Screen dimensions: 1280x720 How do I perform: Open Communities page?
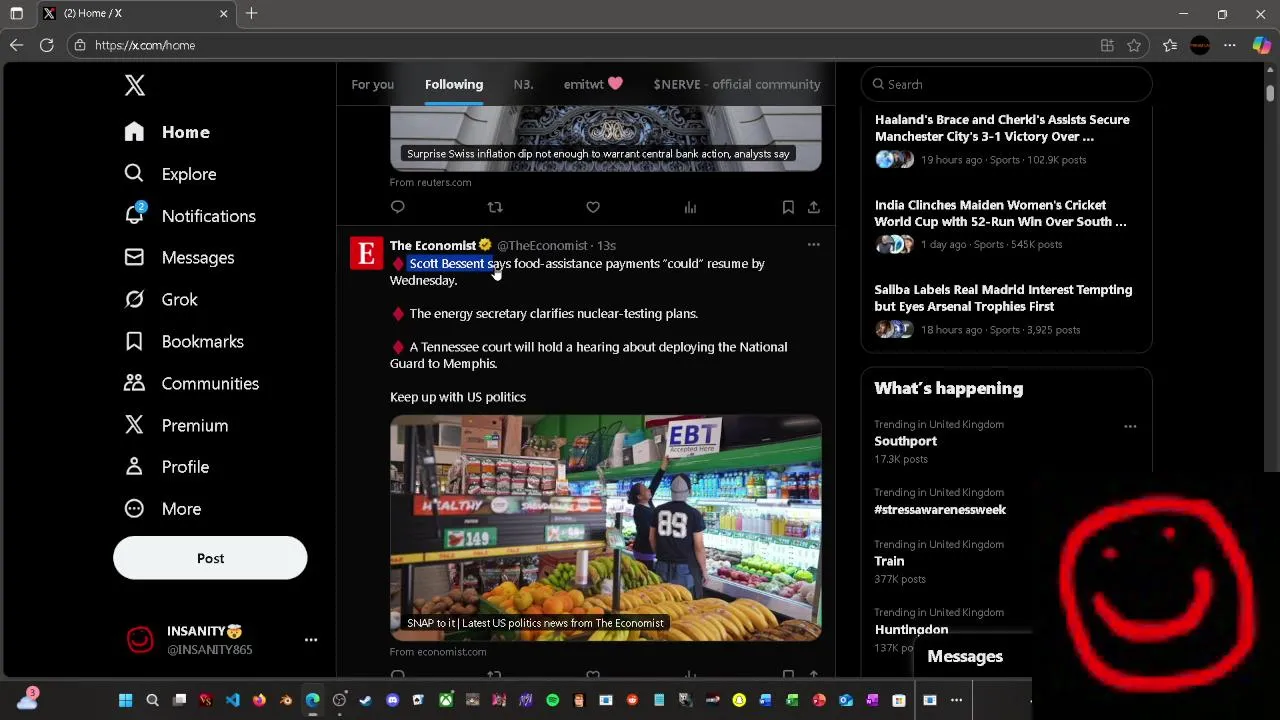tap(191, 384)
